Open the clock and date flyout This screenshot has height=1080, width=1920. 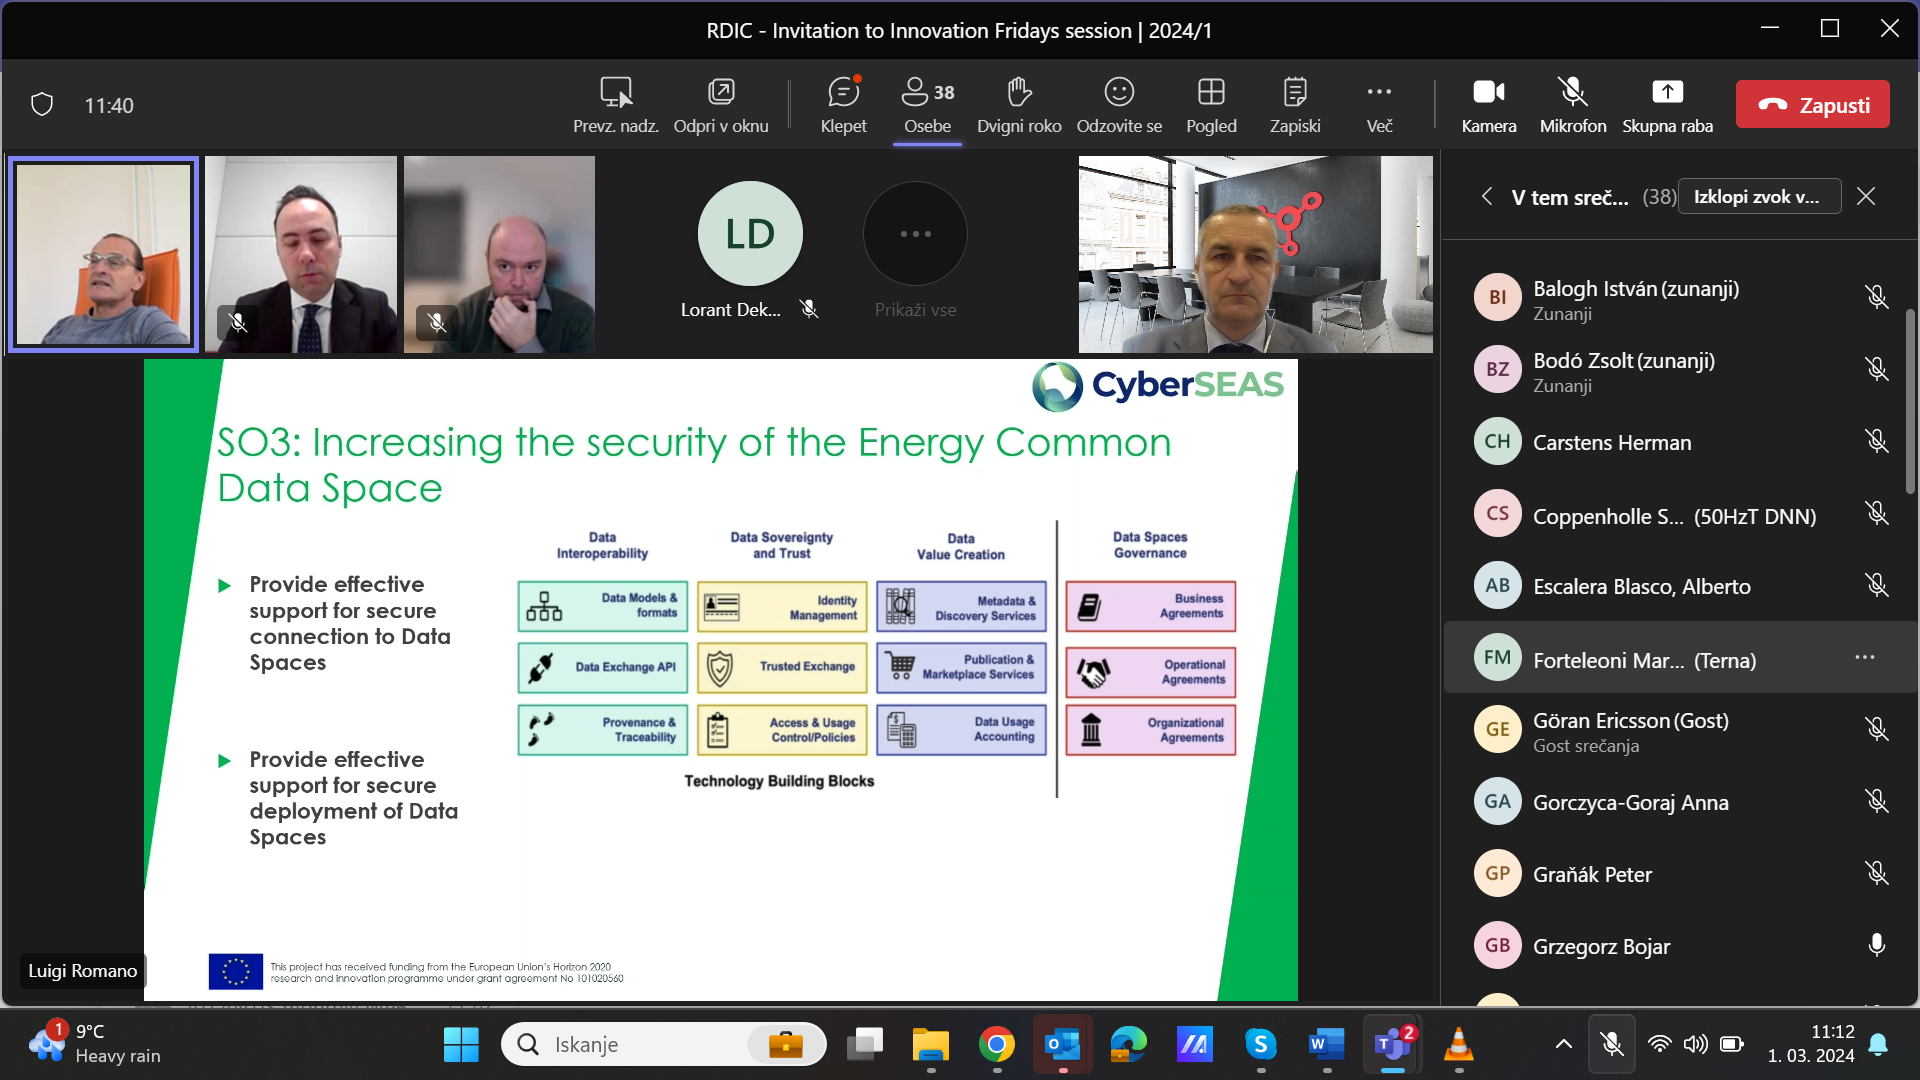1810,1044
